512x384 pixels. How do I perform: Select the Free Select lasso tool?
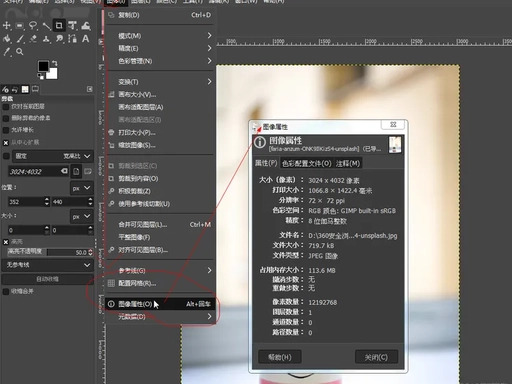tap(33, 26)
